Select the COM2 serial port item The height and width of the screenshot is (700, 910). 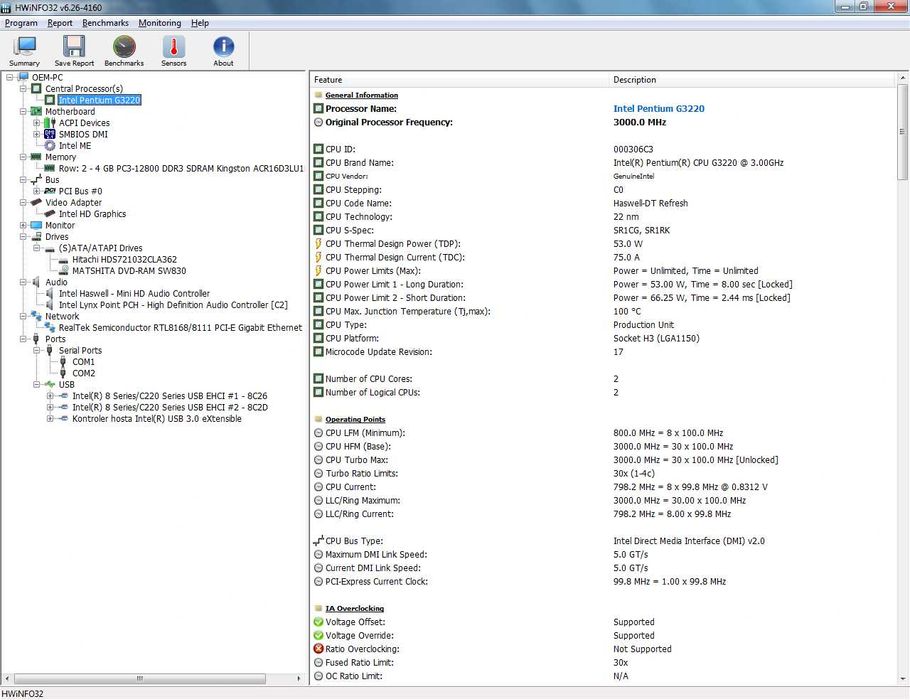tap(84, 373)
